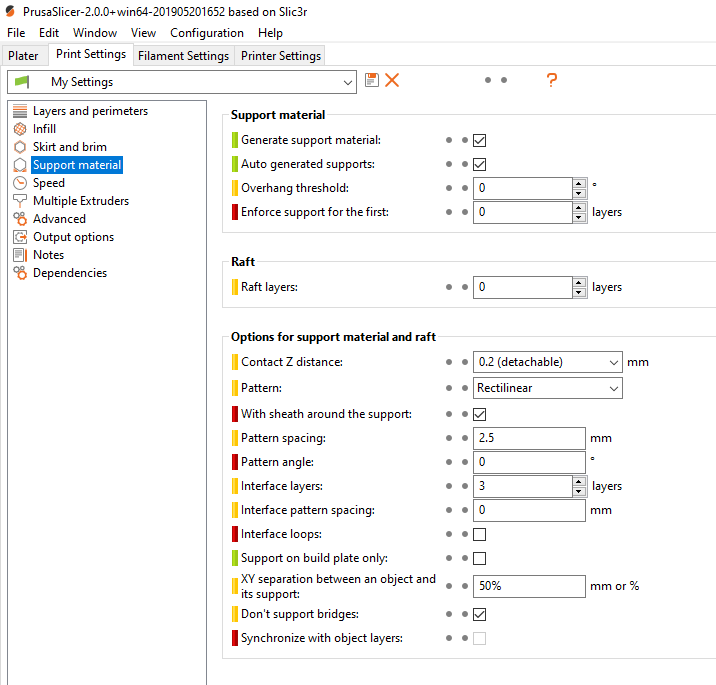
Task: Click the Support material sidebar icon
Action: coord(20,165)
